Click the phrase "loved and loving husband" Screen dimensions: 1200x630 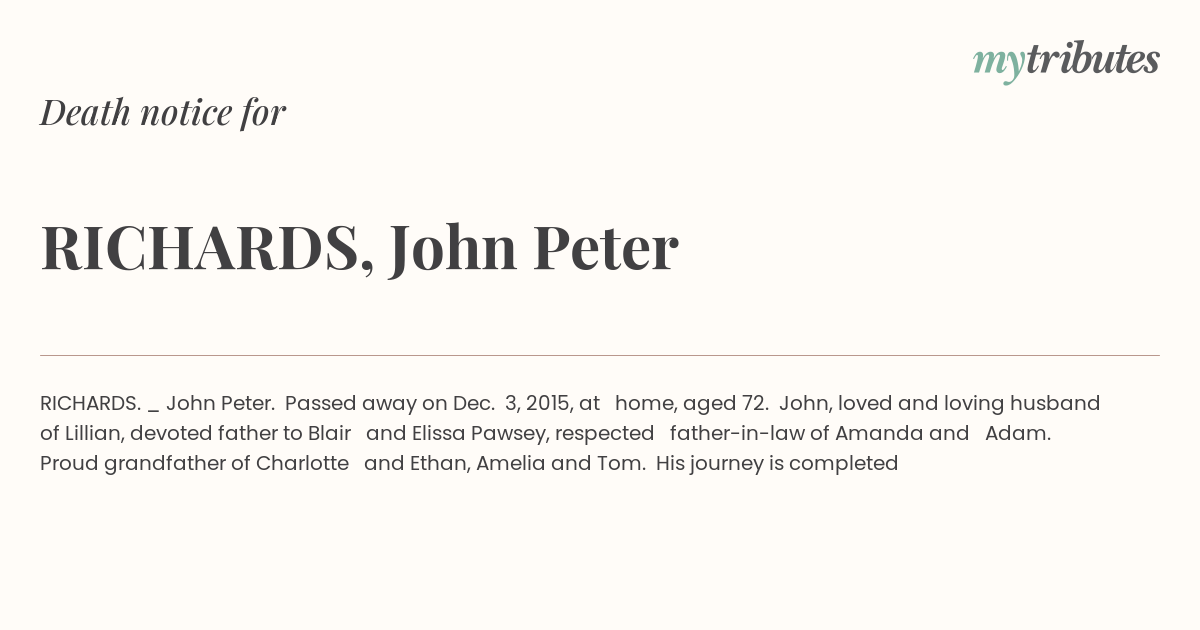(969, 403)
